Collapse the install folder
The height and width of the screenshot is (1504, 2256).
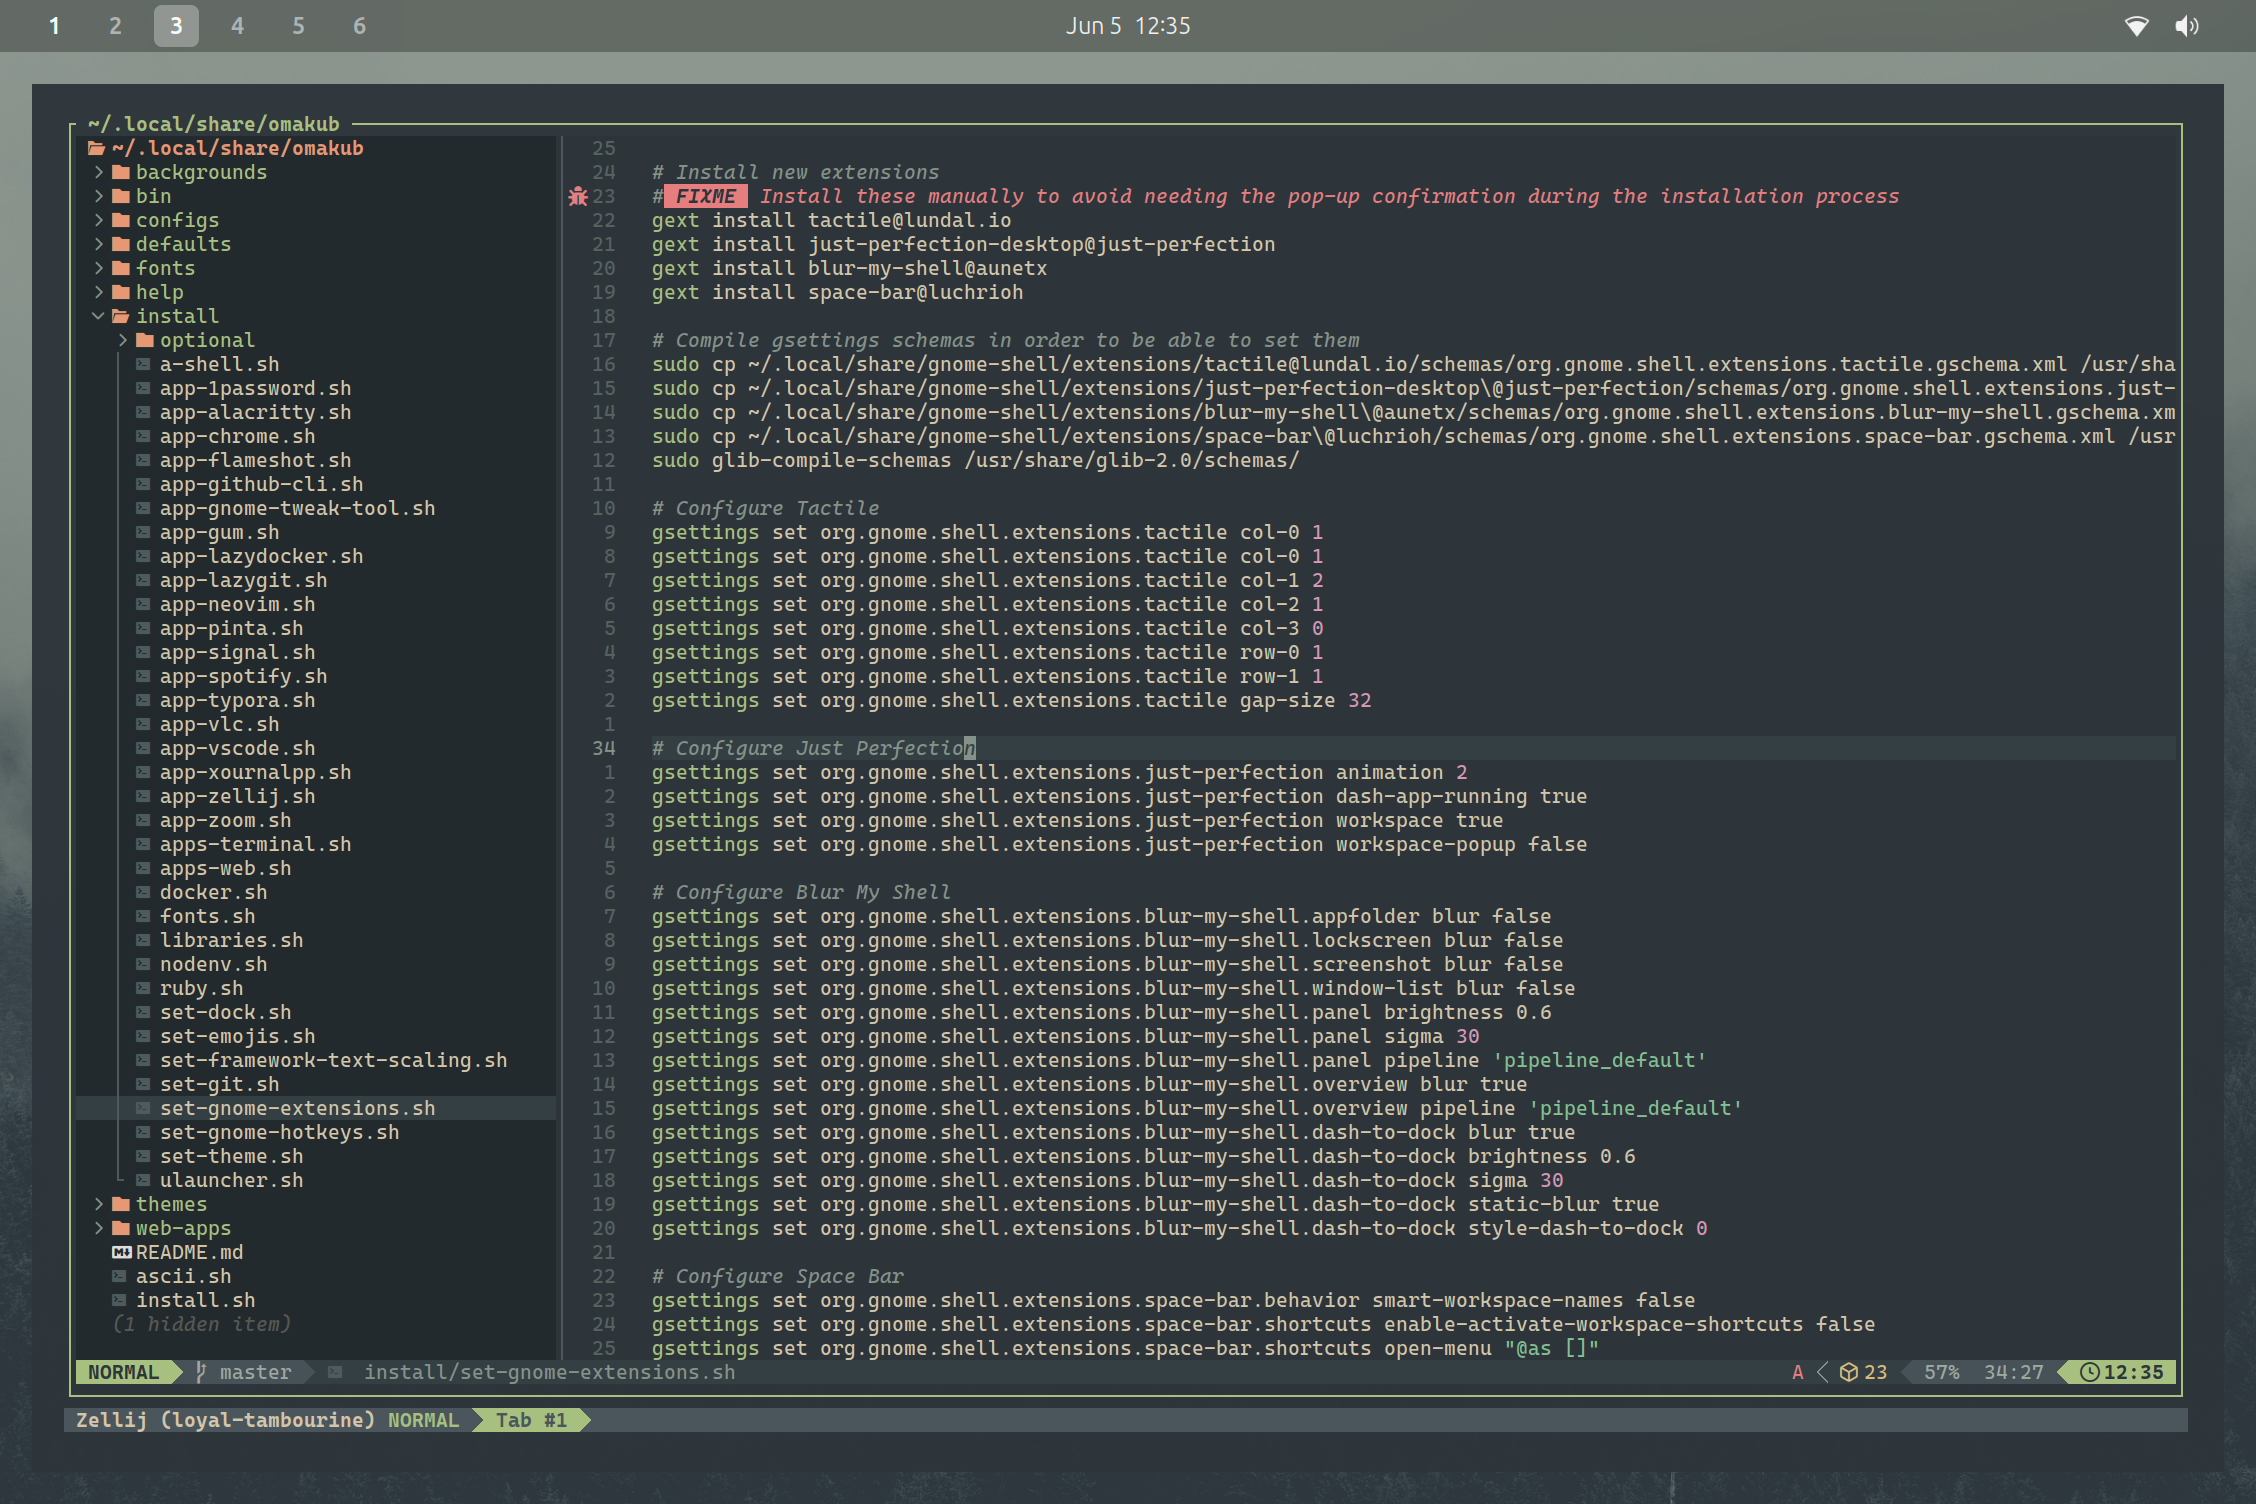point(98,316)
